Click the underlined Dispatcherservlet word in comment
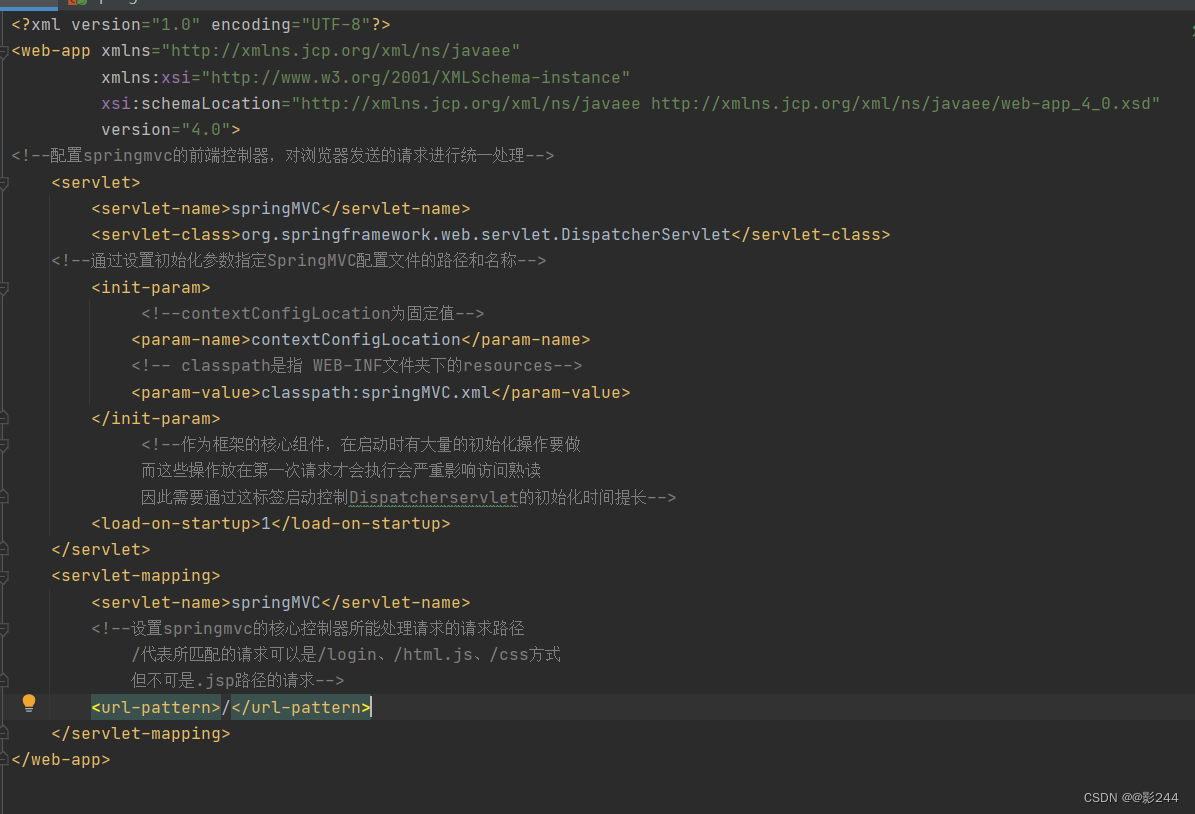This screenshot has width=1195, height=814. coord(434,498)
